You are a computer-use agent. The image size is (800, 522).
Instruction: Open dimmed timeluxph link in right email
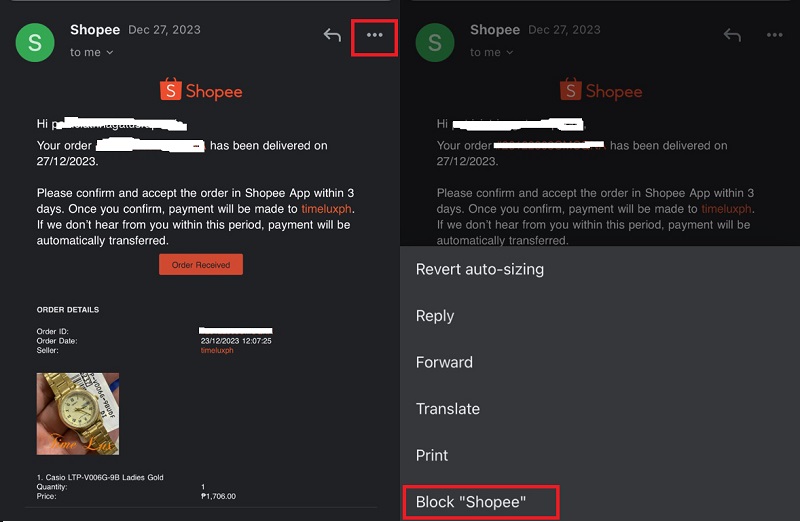tap(726, 209)
